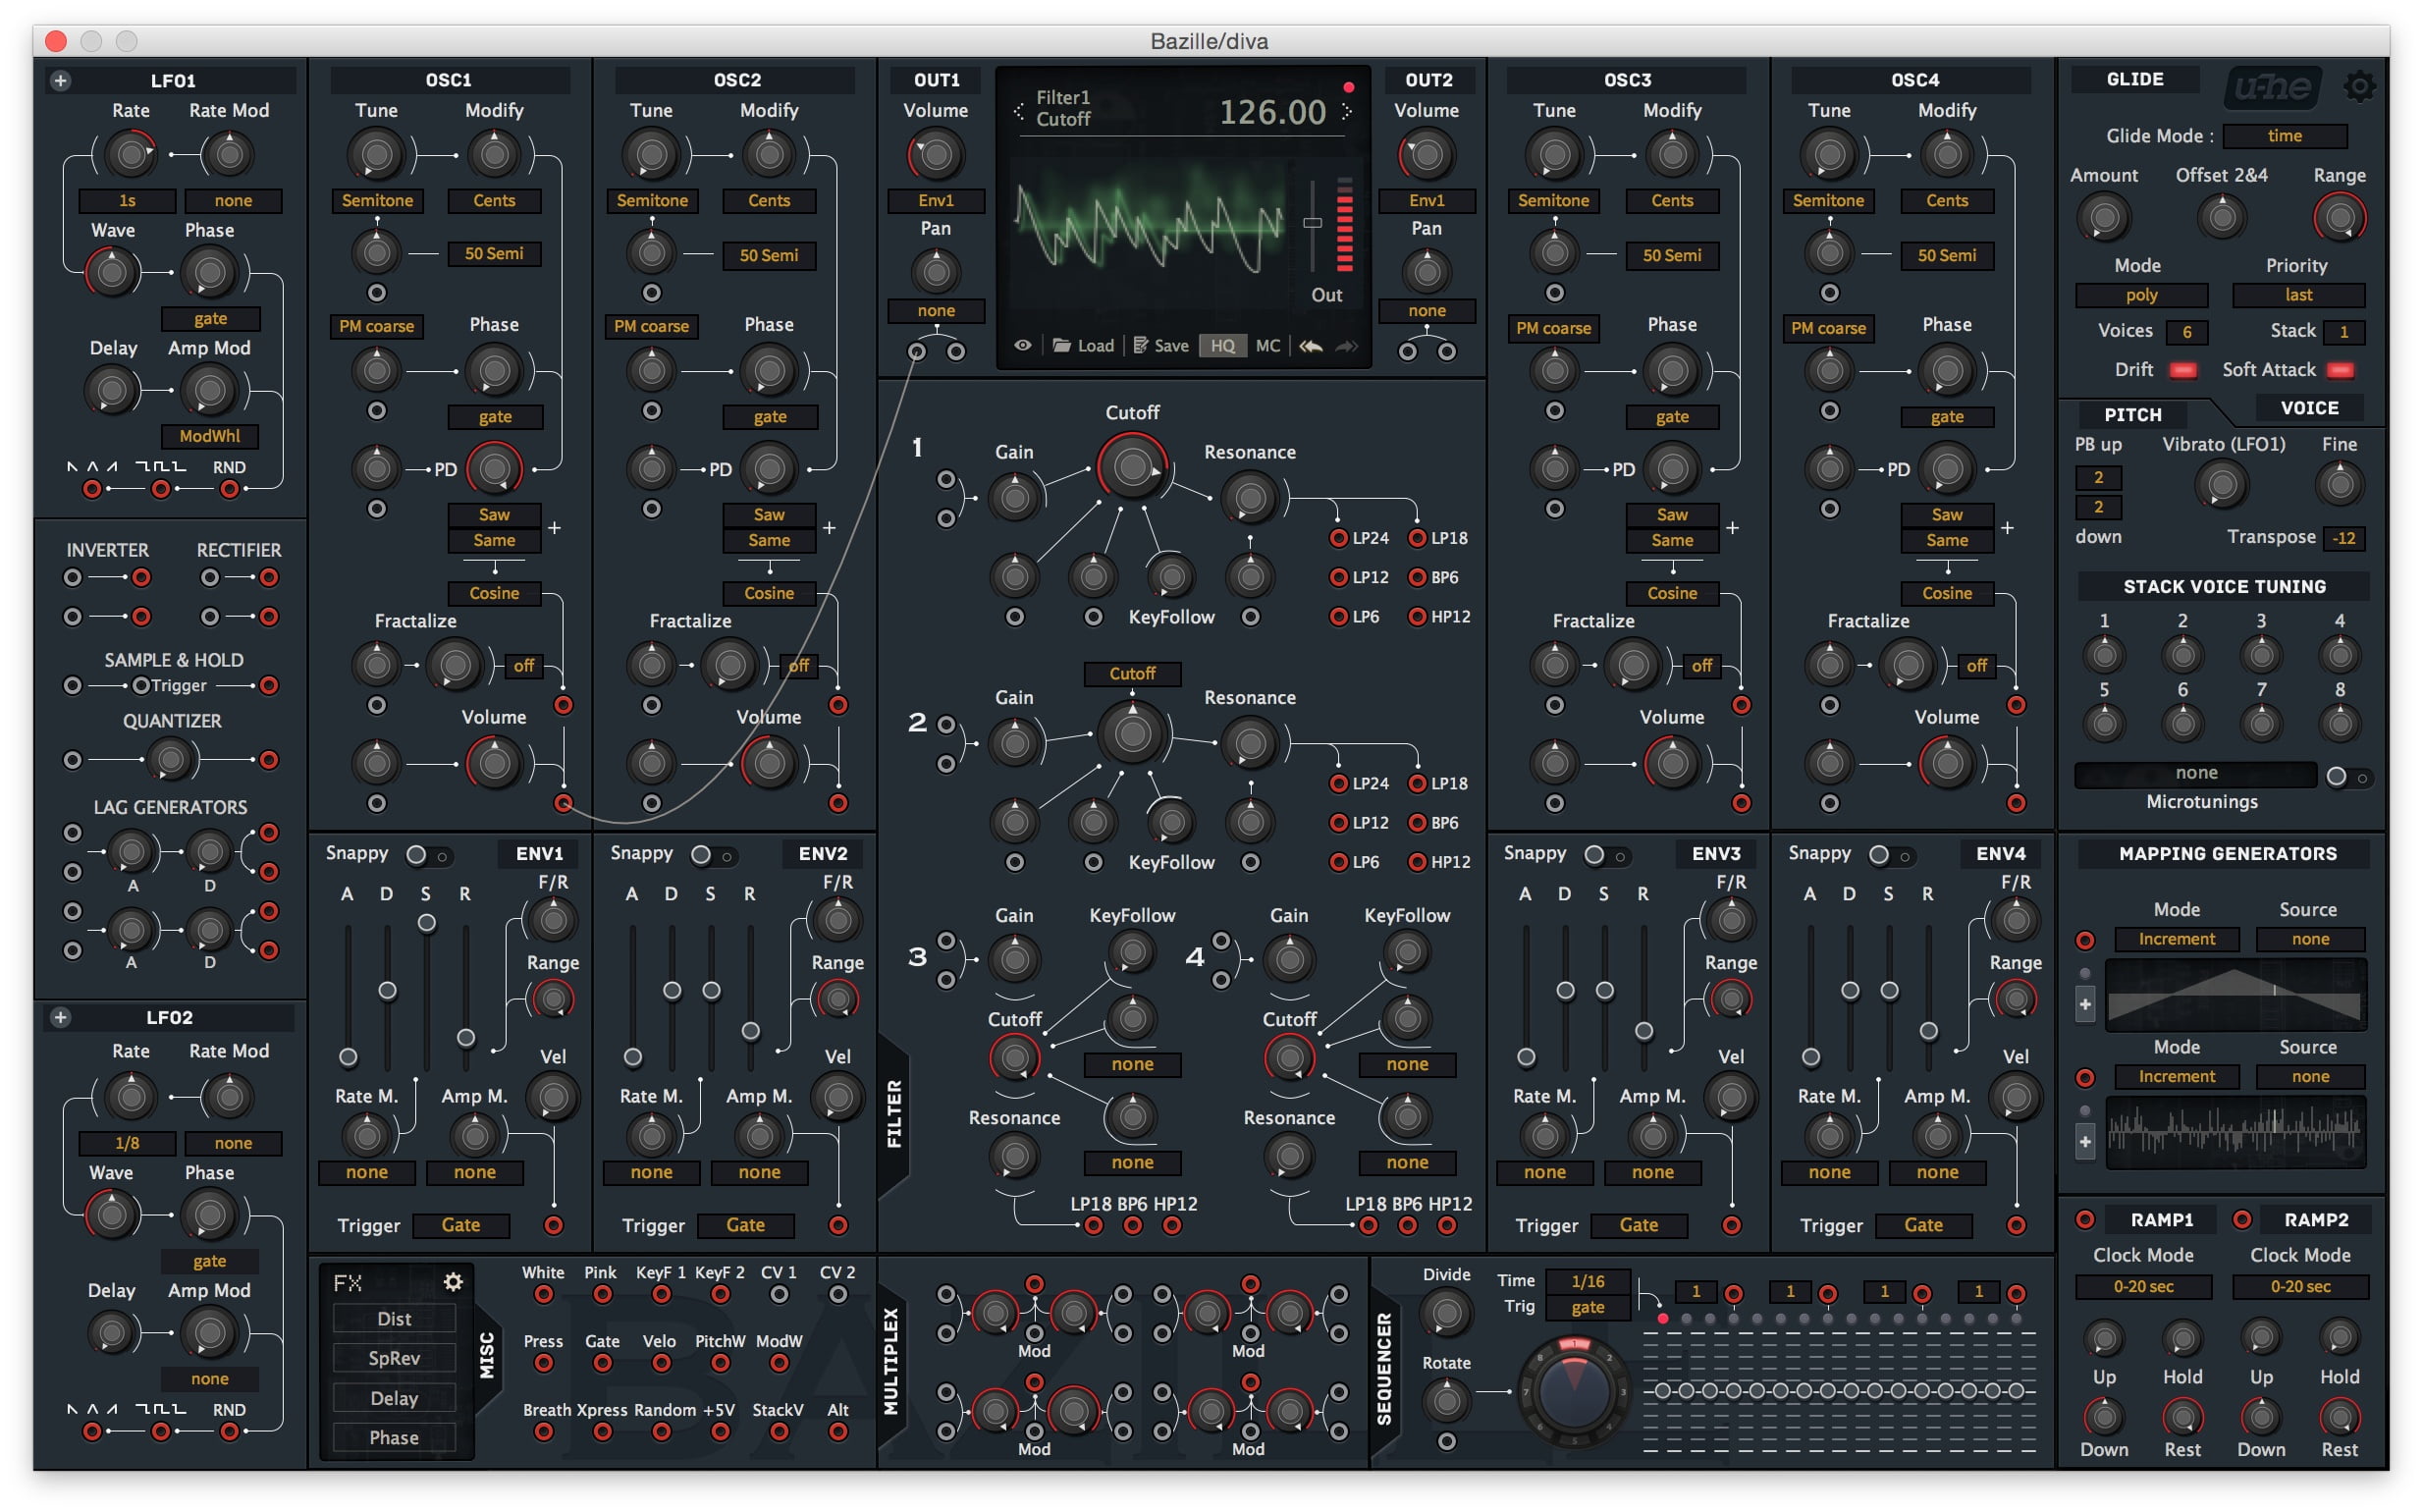The height and width of the screenshot is (1512, 2423).
Task: Click the large sequencer rotary dial
Action: [1573, 1391]
